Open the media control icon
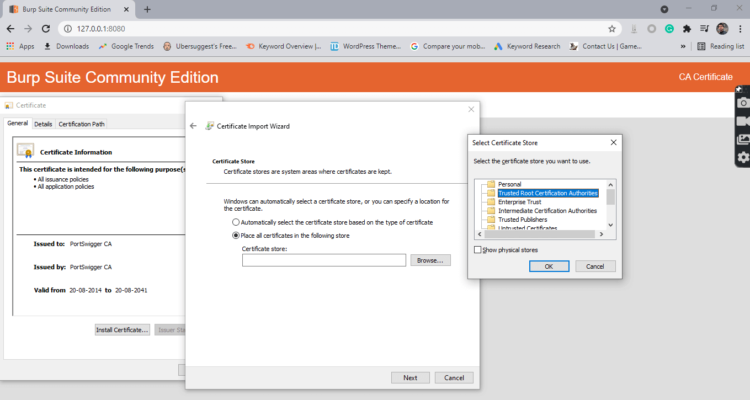The height and width of the screenshot is (400, 750). (x=704, y=29)
